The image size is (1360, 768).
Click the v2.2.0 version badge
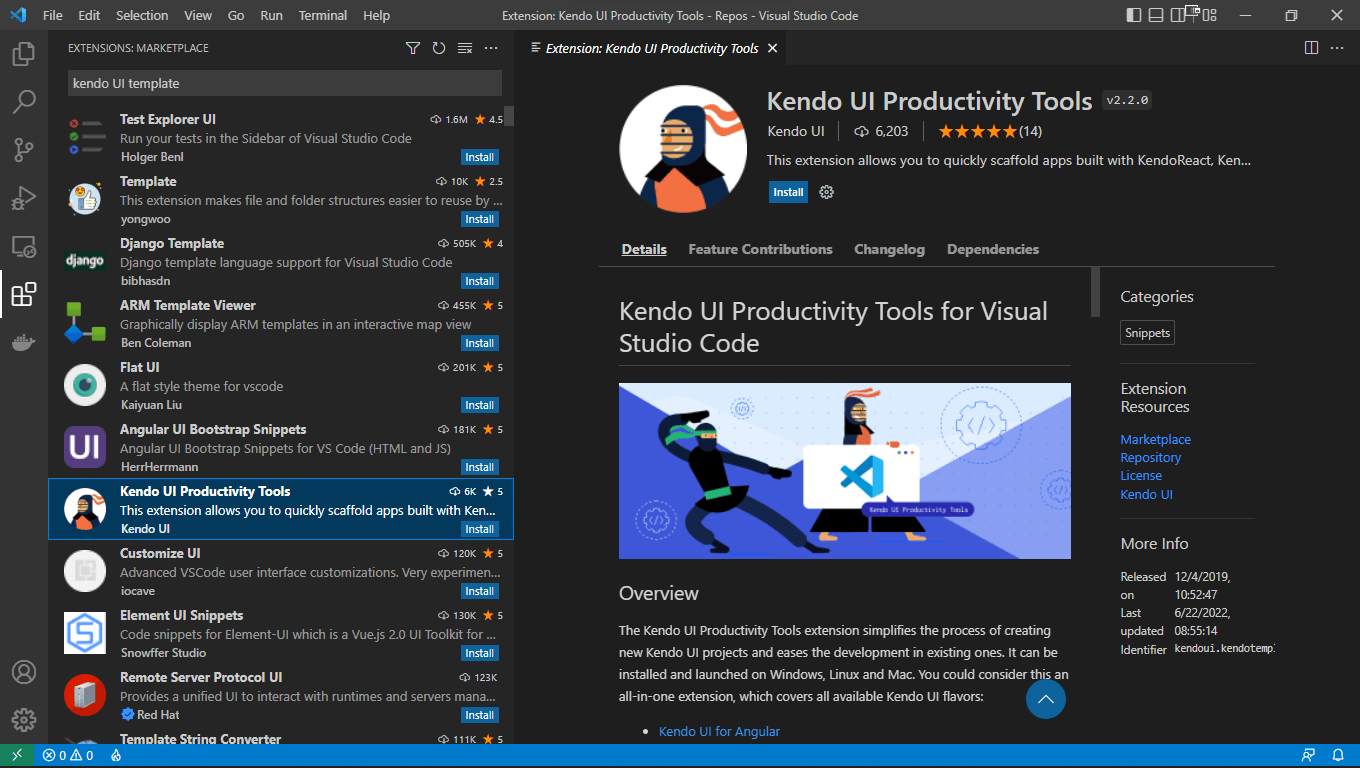click(x=1128, y=100)
